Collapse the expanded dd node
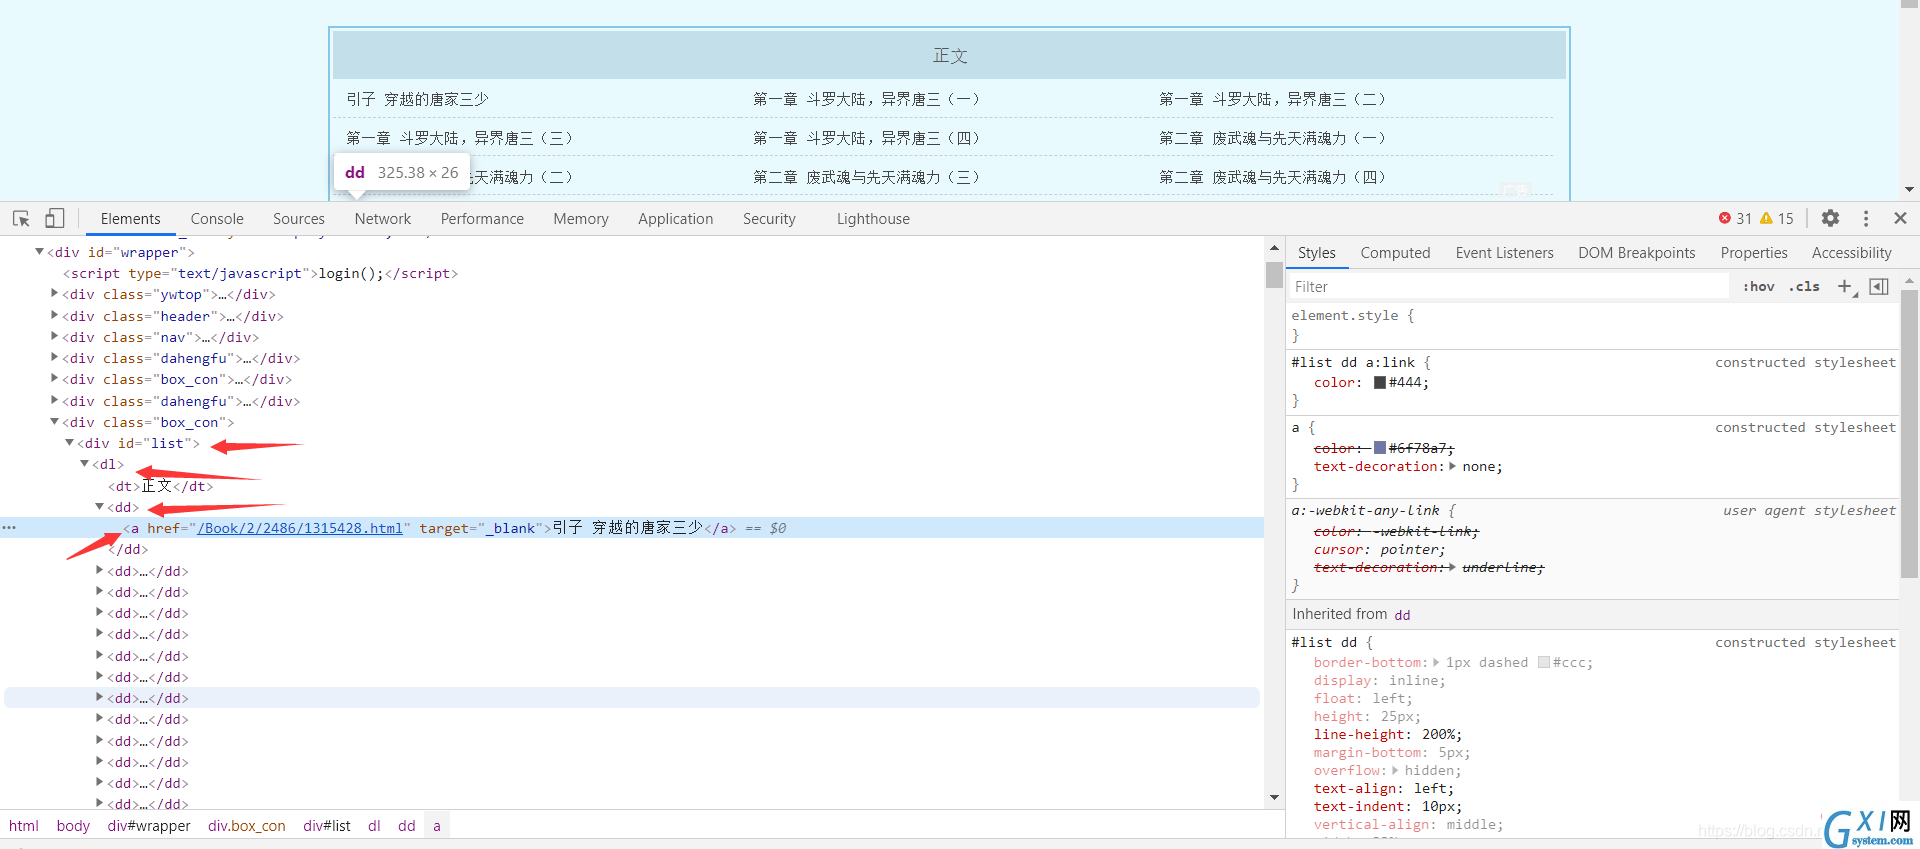 pos(99,507)
